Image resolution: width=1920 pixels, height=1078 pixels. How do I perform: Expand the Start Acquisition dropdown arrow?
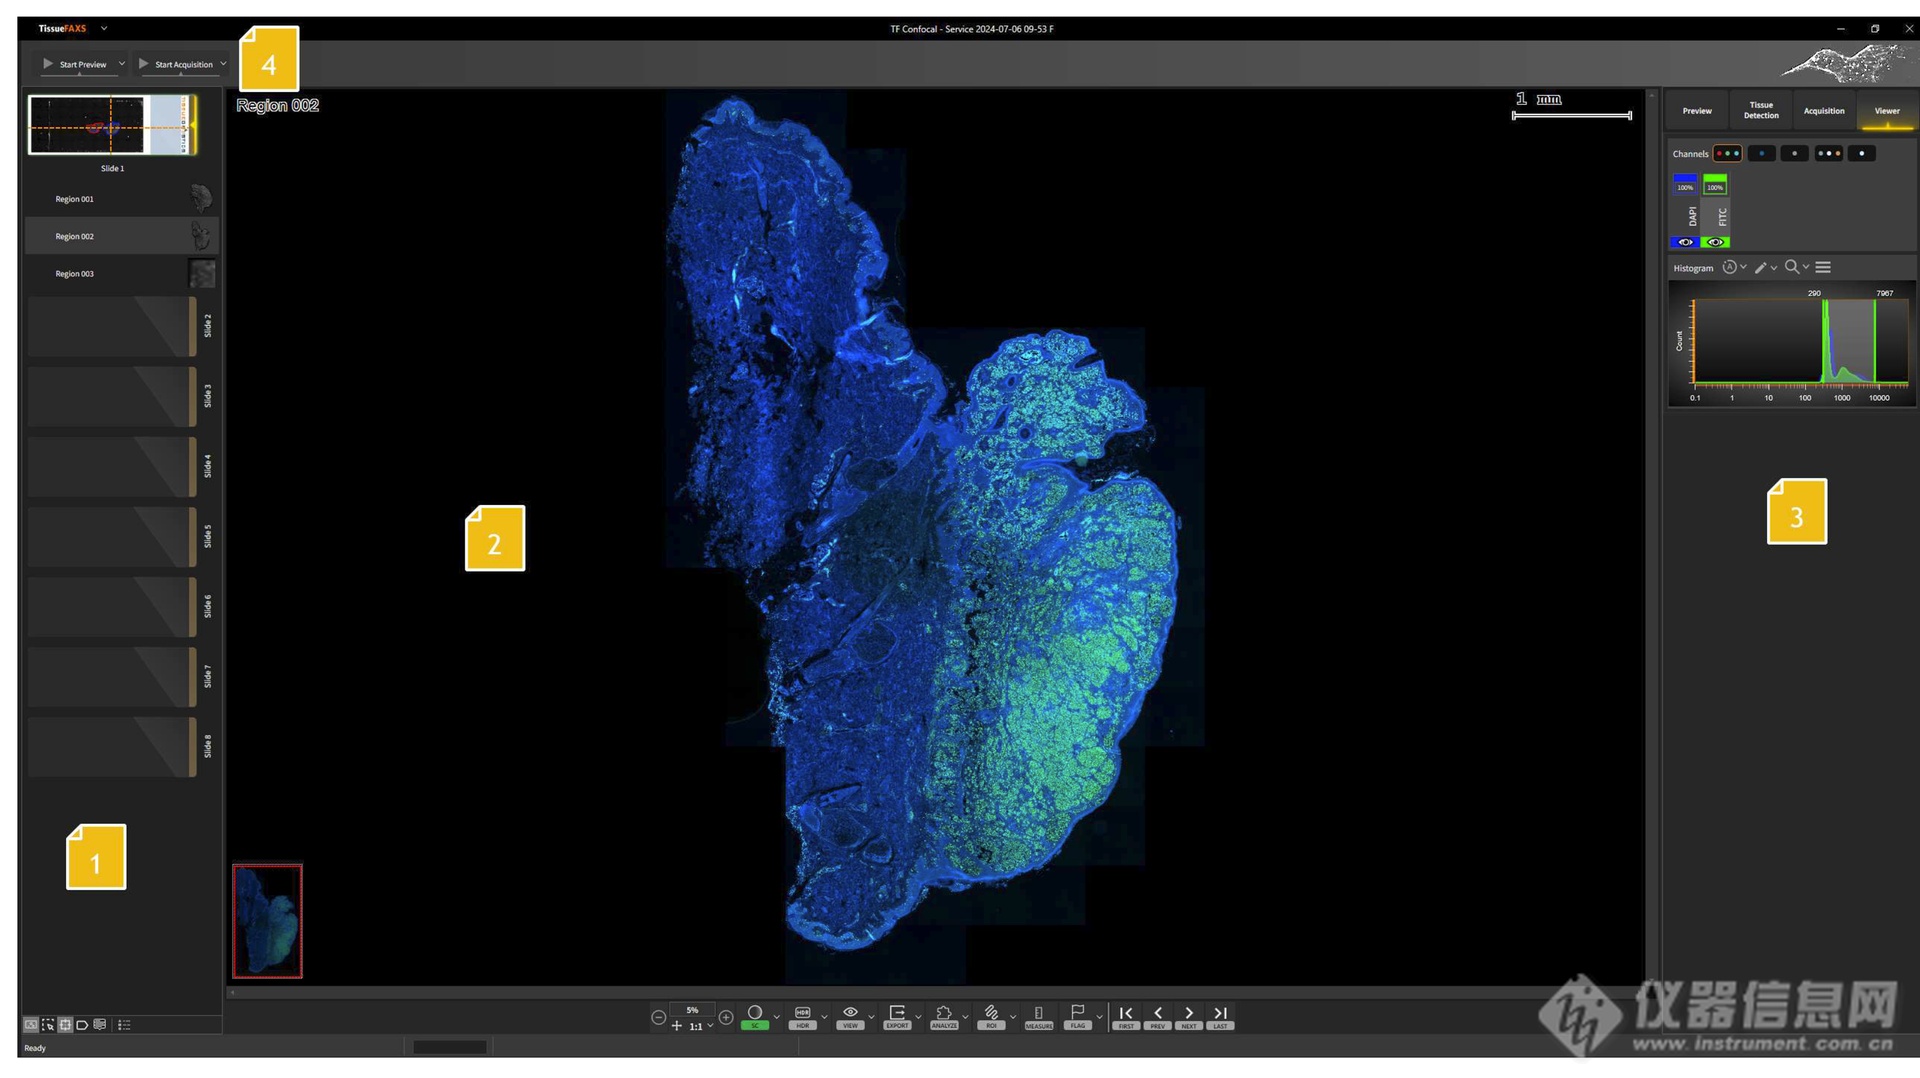[223, 64]
